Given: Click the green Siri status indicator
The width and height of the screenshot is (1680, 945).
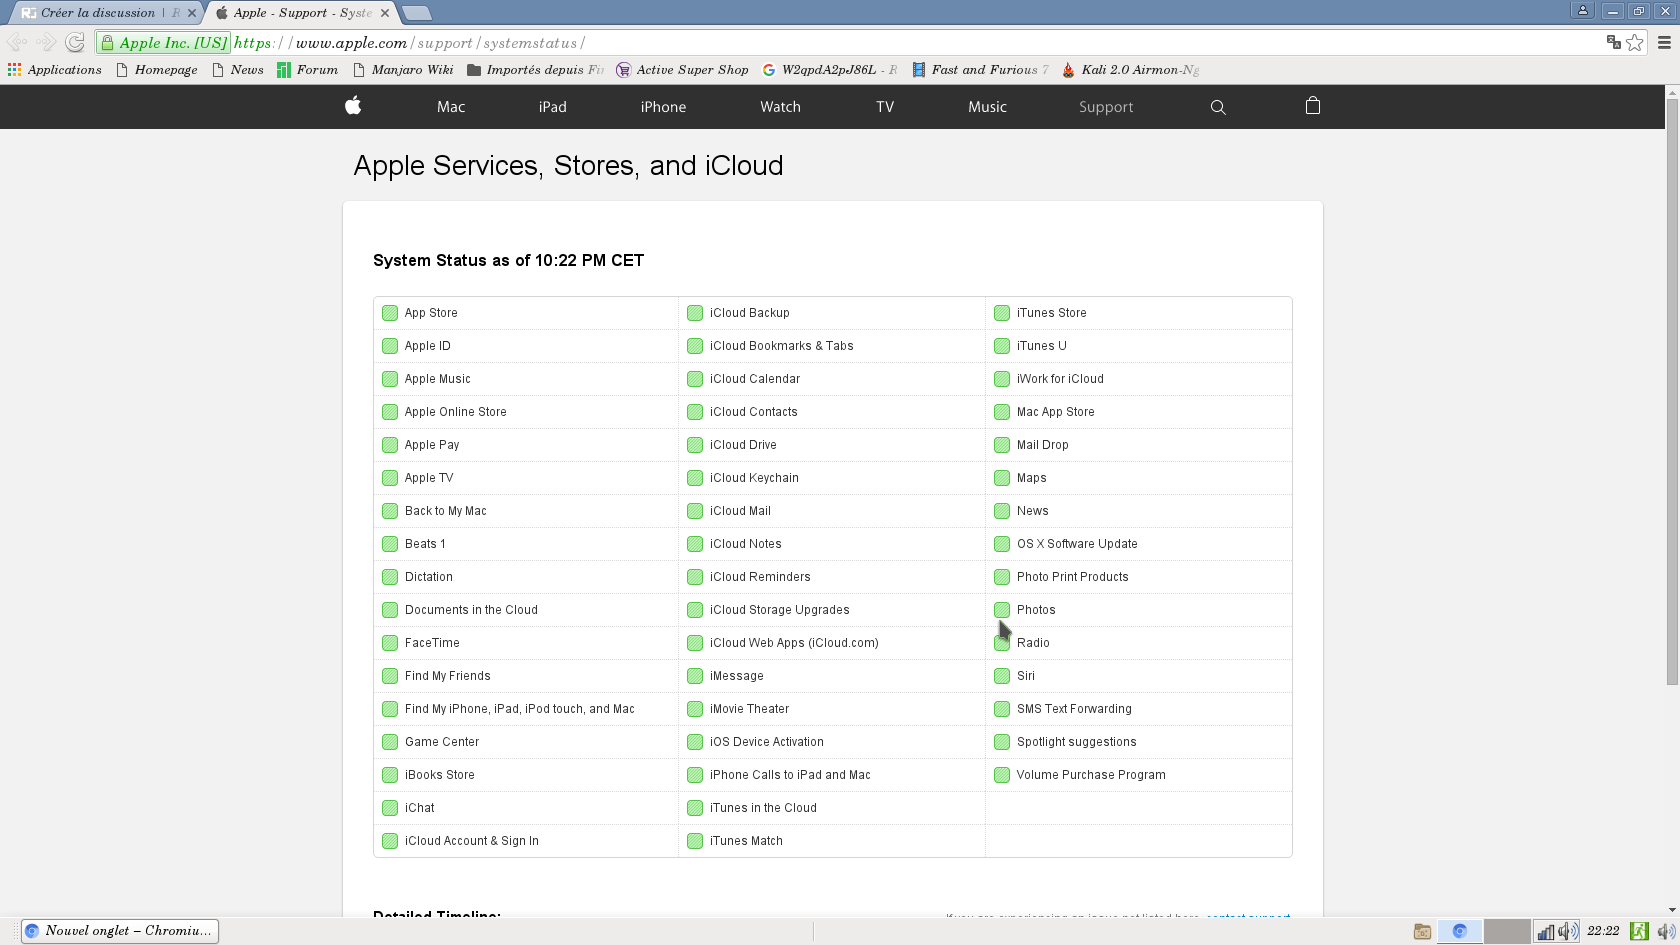Looking at the screenshot, I should click(x=1002, y=676).
